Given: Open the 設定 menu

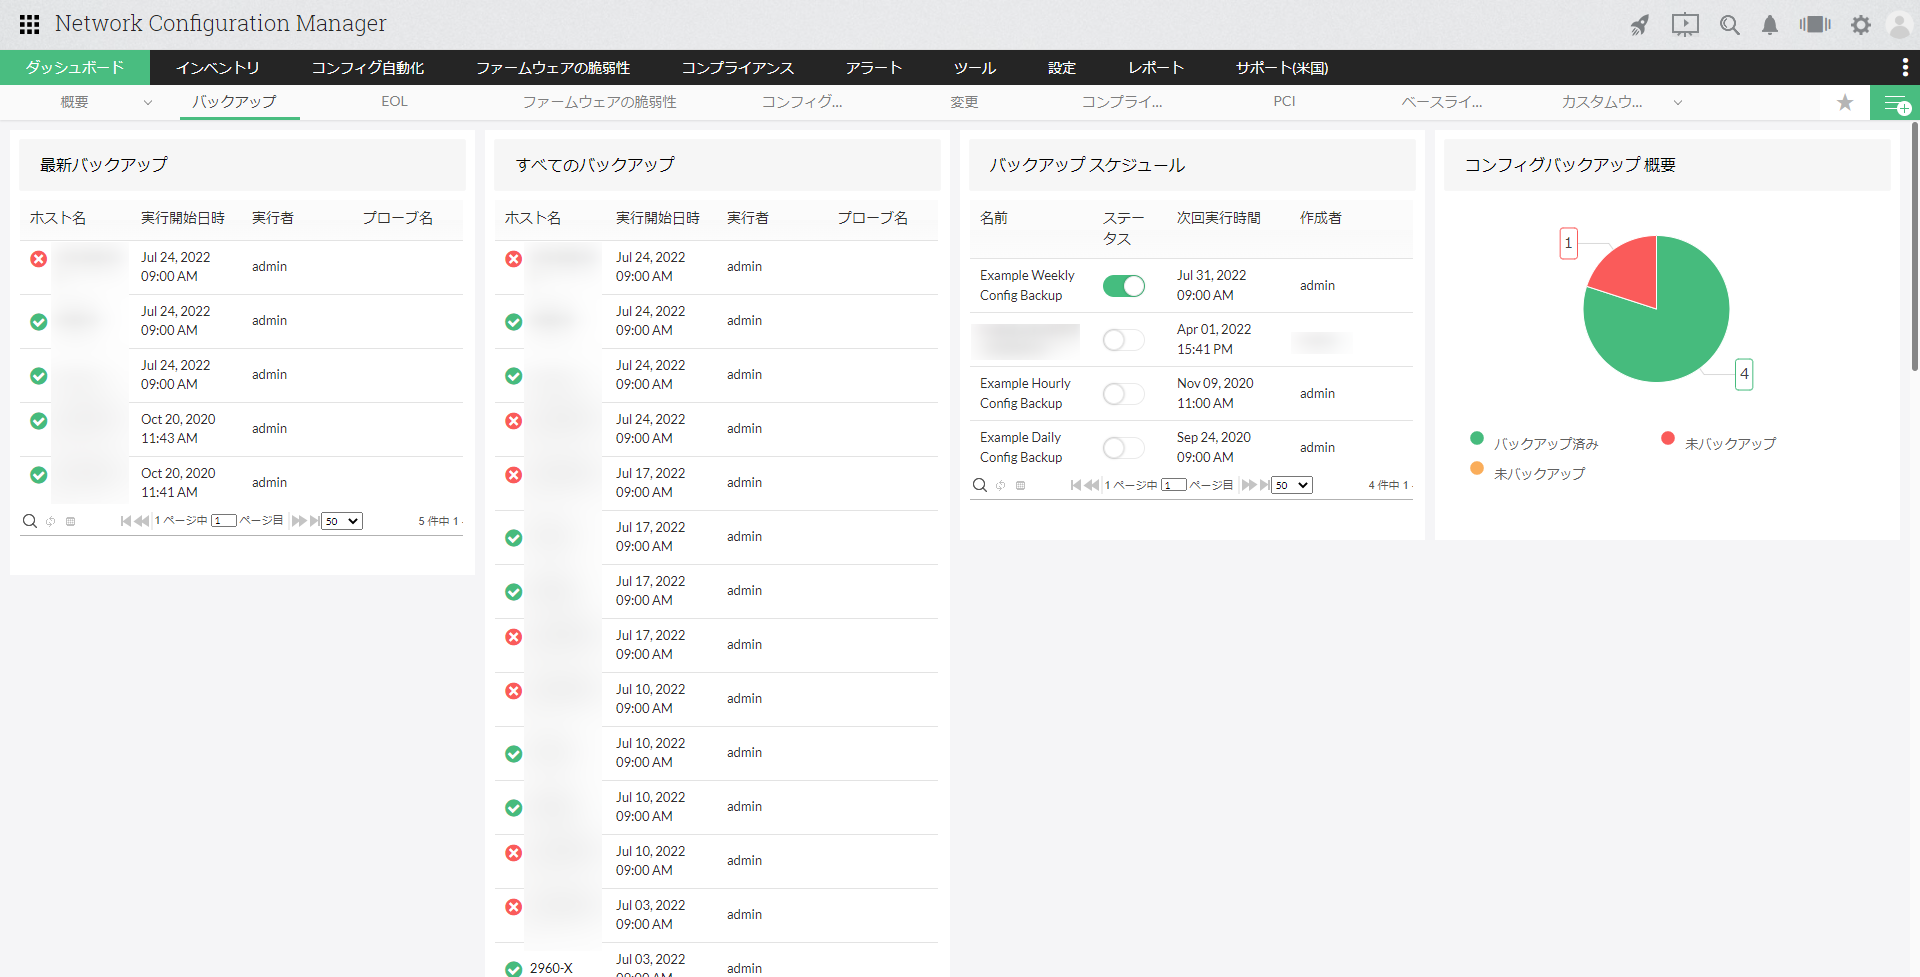Looking at the screenshot, I should pos(1062,68).
